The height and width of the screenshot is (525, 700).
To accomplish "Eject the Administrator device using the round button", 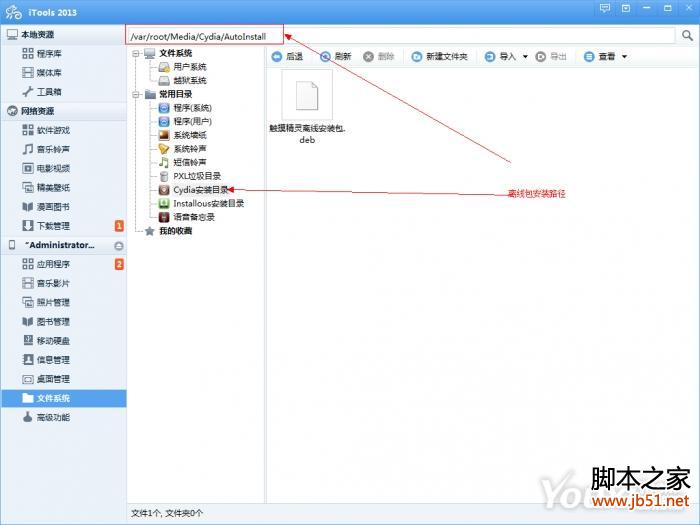I will pyautogui.click(x=118, y=245).
